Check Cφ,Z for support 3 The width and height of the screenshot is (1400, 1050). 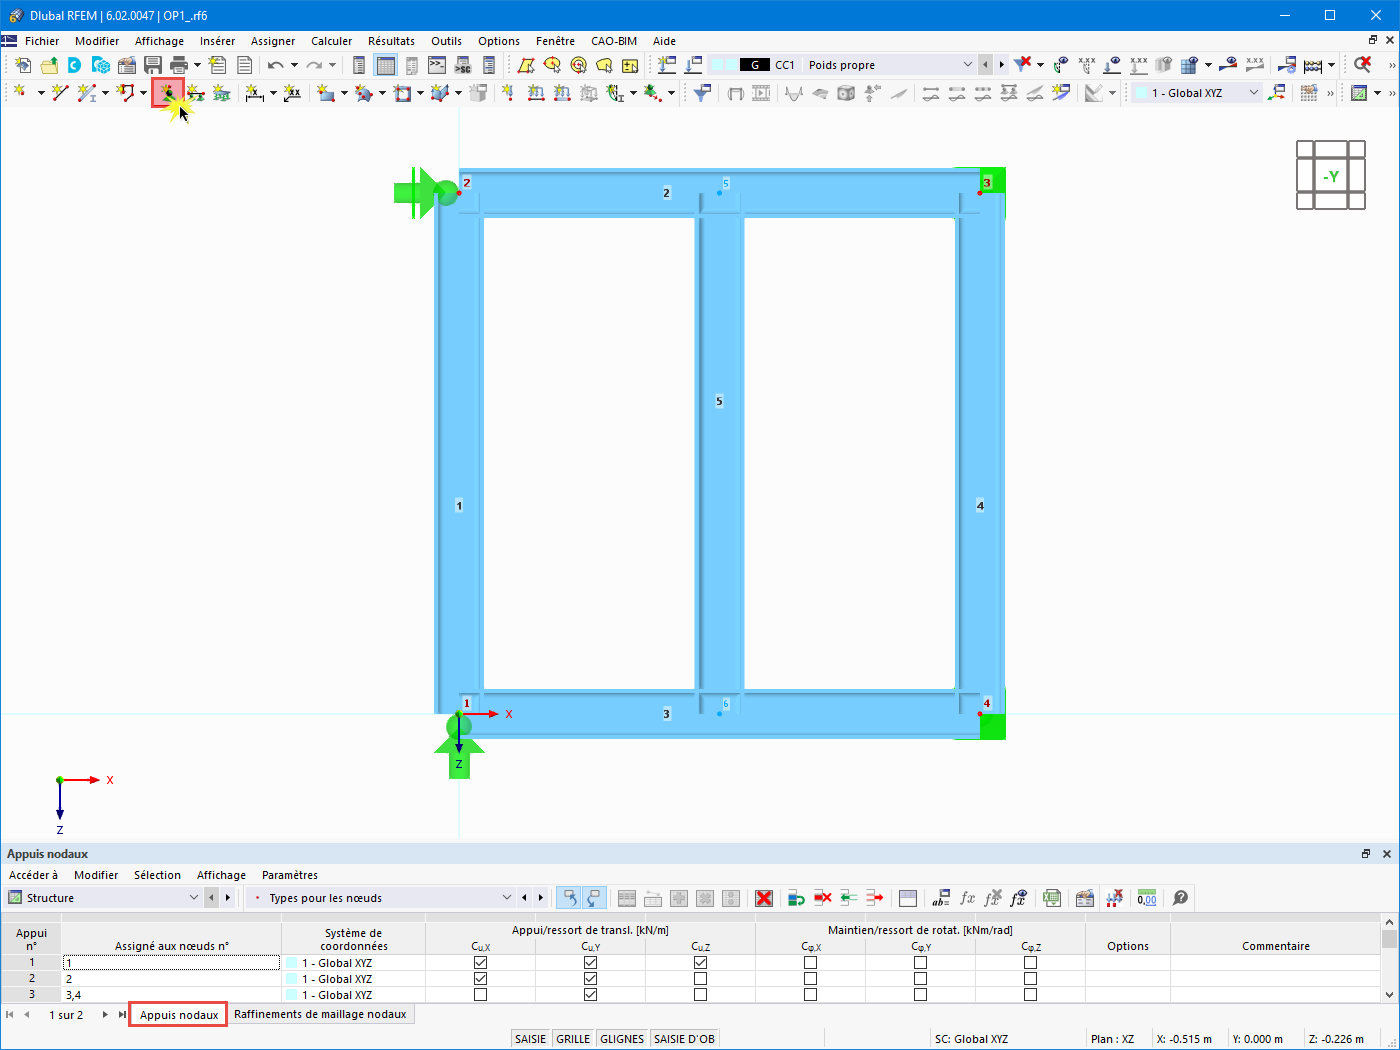pyautogui.click(x=1030, y=995)
